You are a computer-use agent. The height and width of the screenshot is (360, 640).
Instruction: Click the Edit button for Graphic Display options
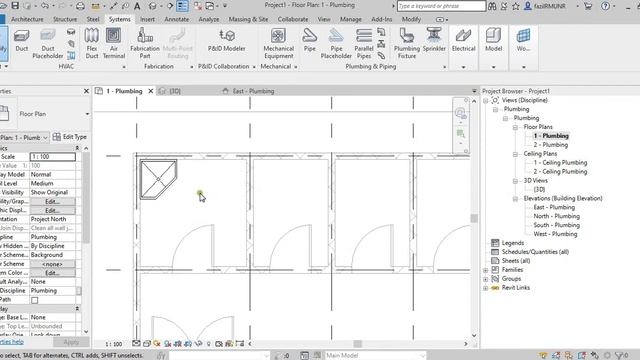pos(52,210)
